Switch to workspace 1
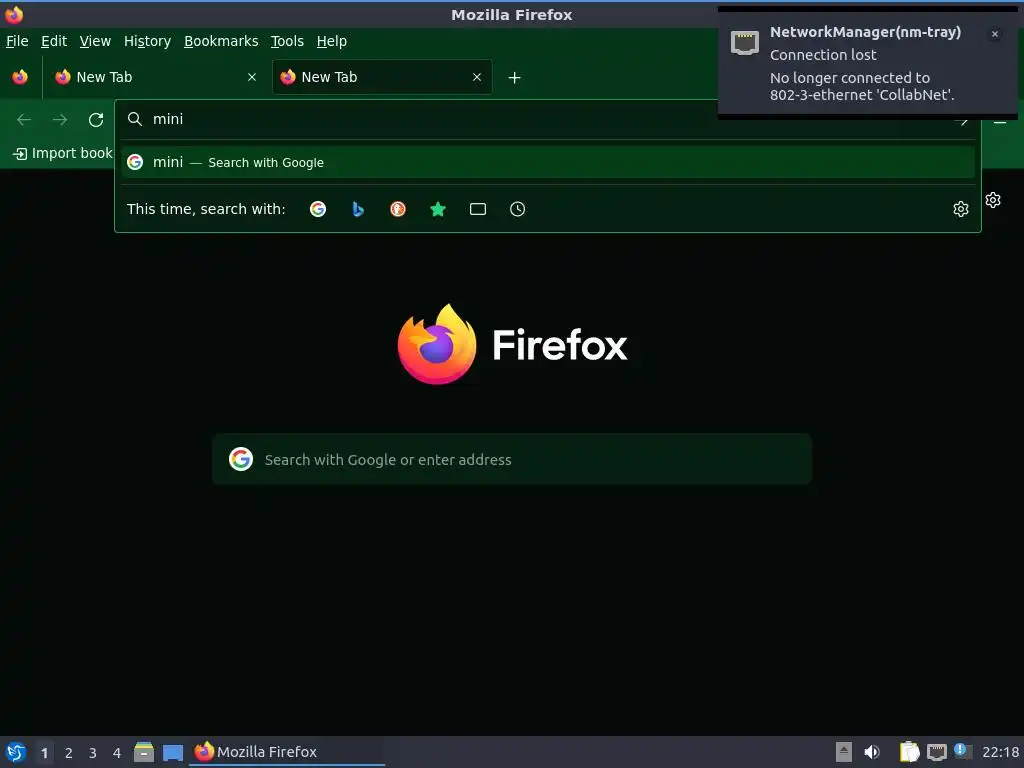The width and height of the screenshot is (1024, 768). [x=44, y=753]
